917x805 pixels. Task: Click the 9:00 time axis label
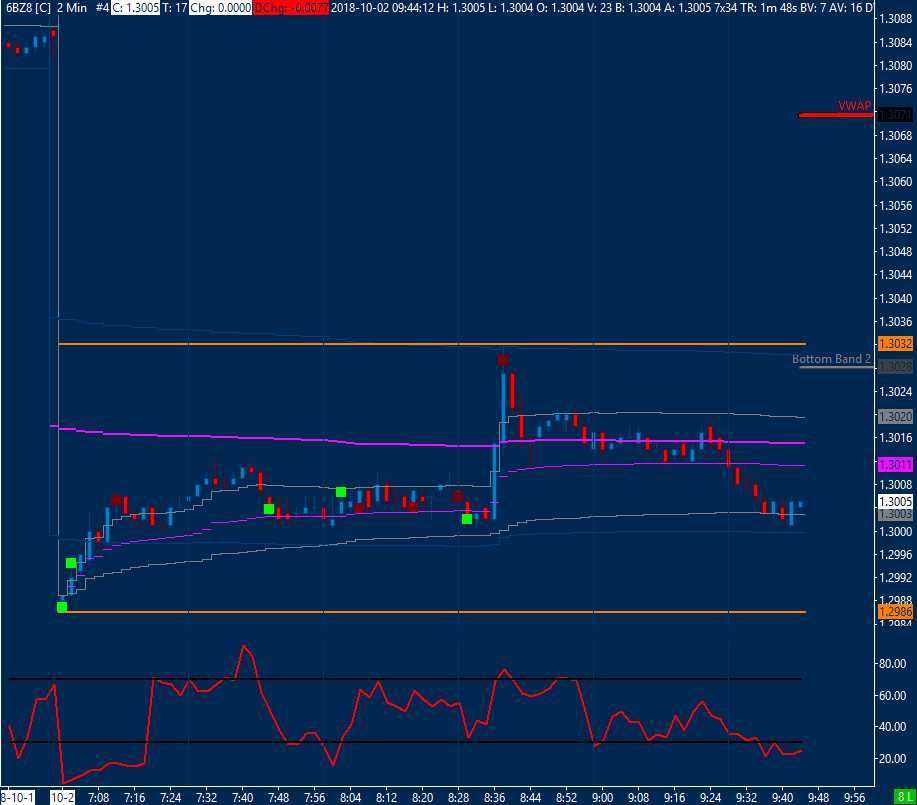602,797
